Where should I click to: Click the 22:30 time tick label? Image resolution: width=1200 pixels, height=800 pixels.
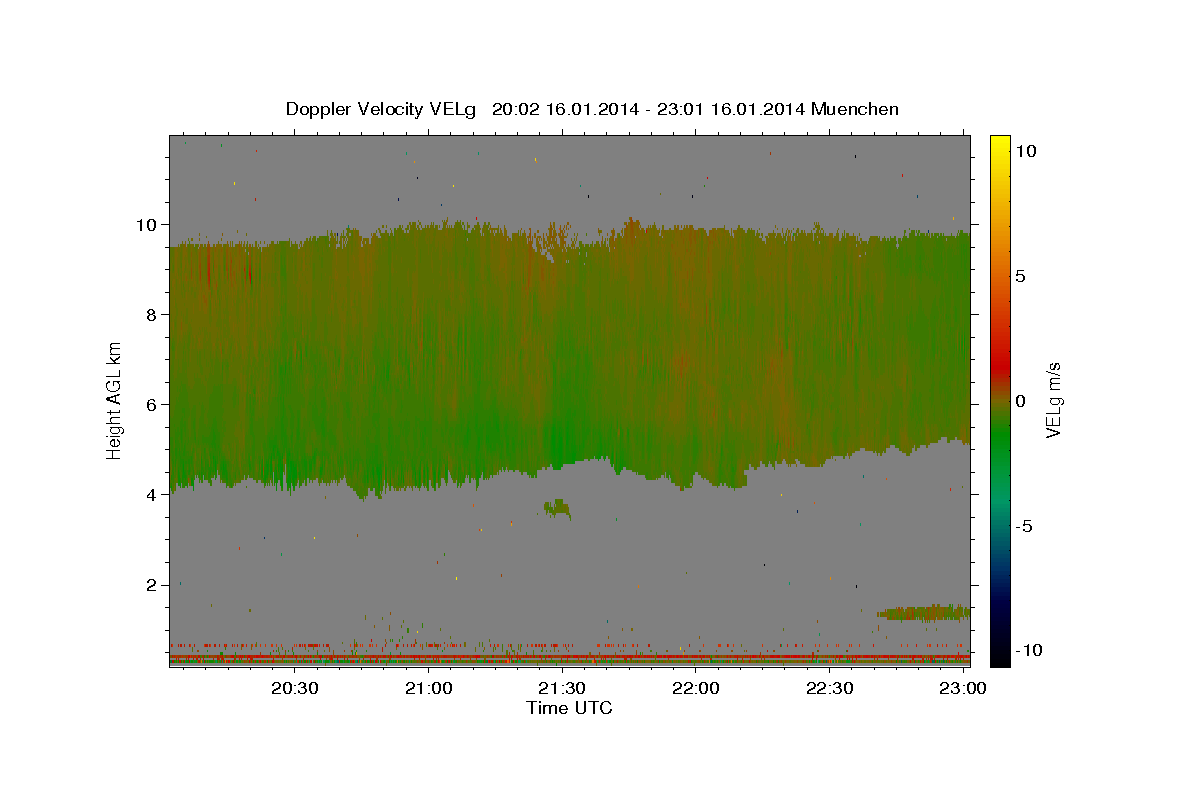[x=829, y=689]
